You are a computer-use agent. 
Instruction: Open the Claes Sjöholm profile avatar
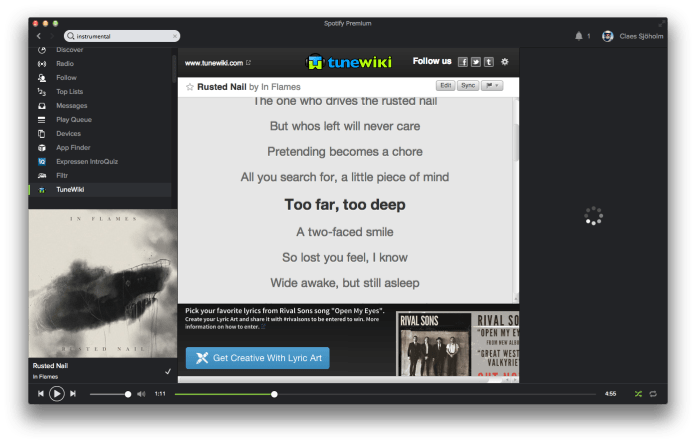tap(608, 36)
